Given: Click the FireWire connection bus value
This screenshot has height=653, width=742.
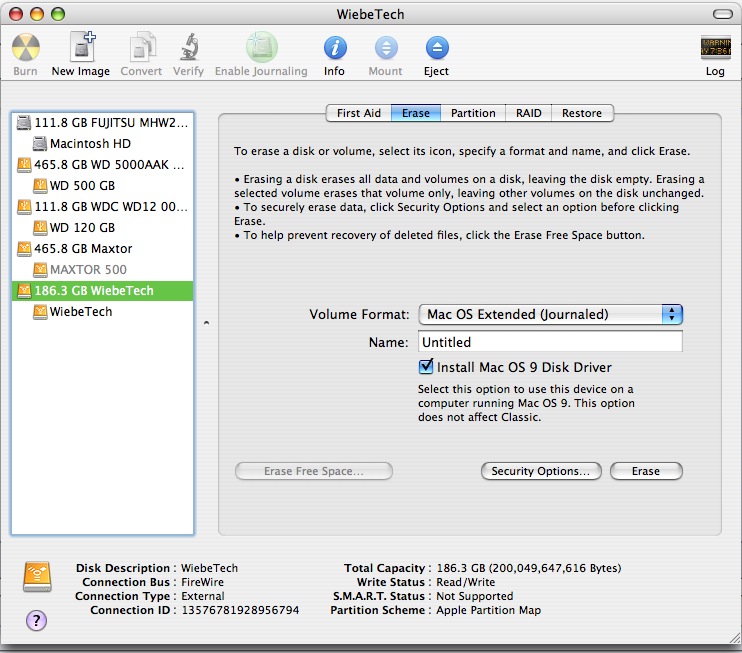Looking at the screenshot, I should click(203, 582).
